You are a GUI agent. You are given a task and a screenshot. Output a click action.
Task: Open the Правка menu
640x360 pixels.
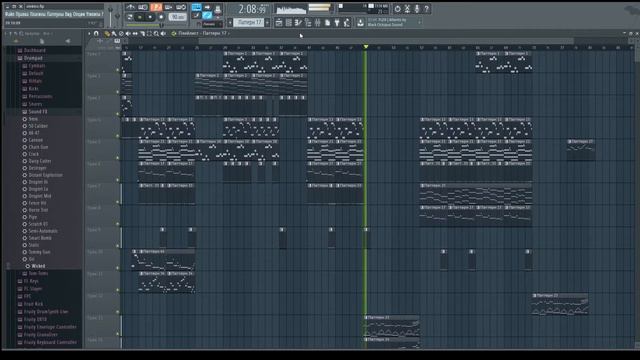(23, 14)
